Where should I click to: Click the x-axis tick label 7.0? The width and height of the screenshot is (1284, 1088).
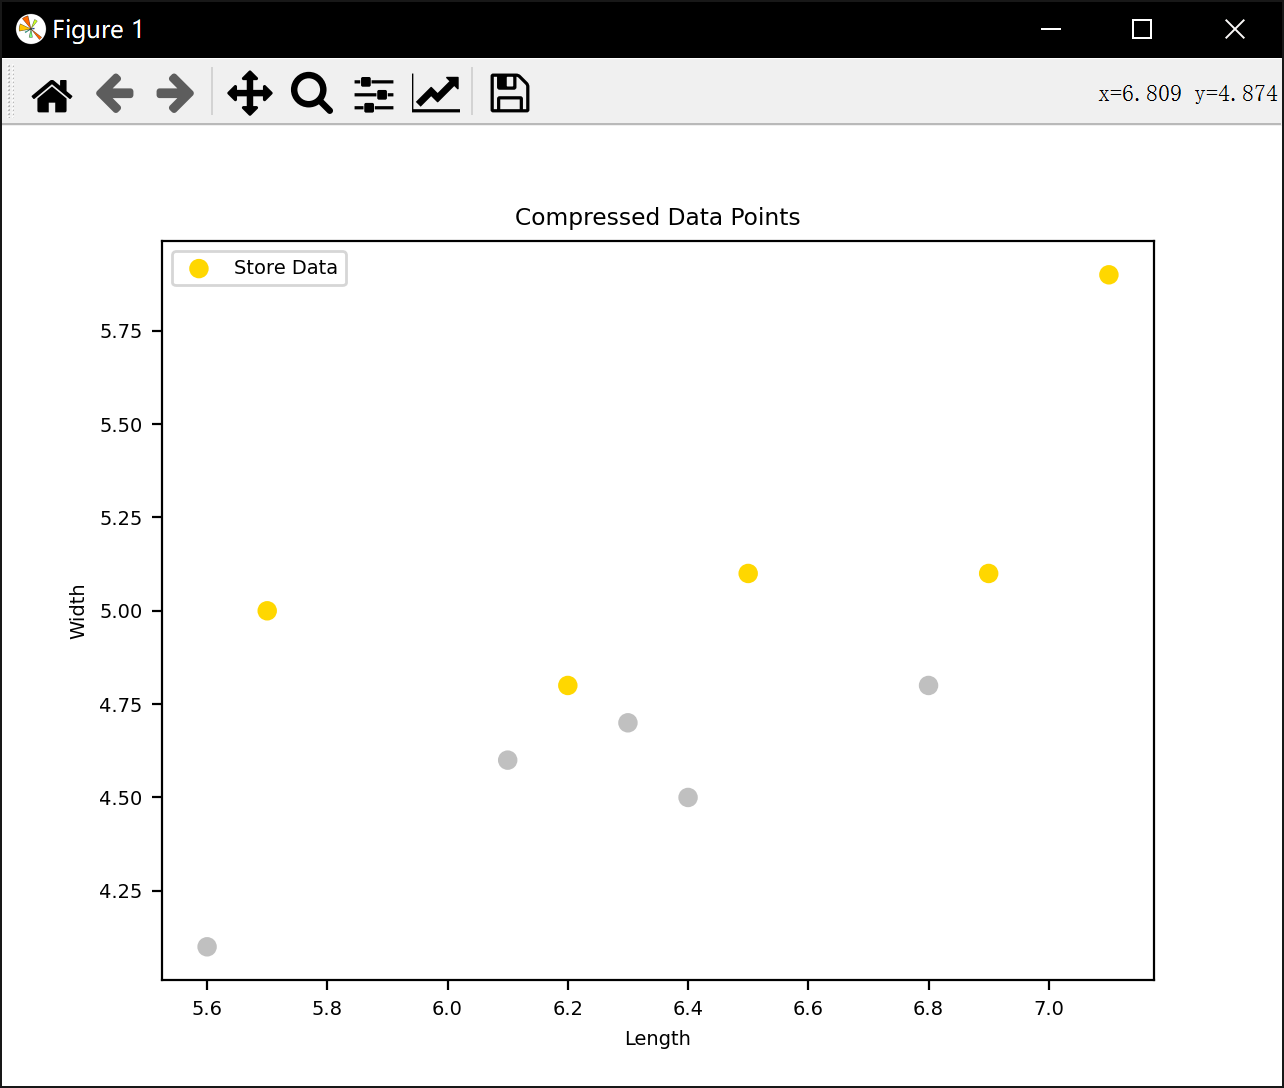point(1049,1008)
